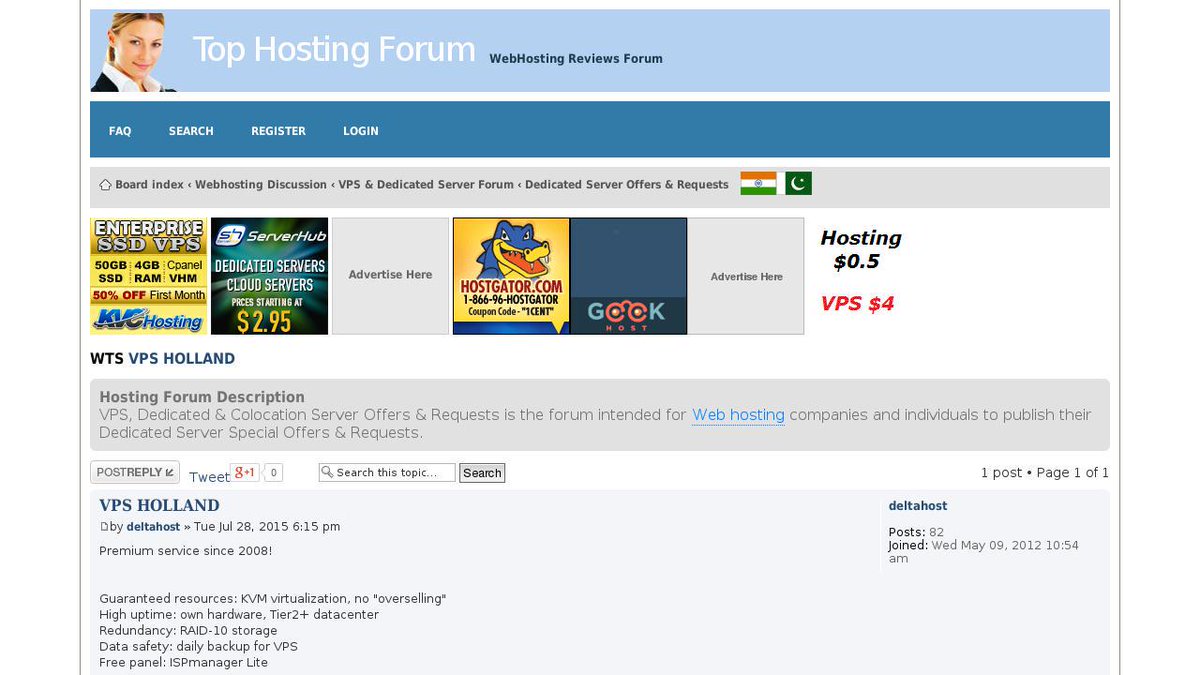Open the KVC Hosting Enterprise SSD VPS banner
Screen dimensions: 1200x675
tap(148, 275)
